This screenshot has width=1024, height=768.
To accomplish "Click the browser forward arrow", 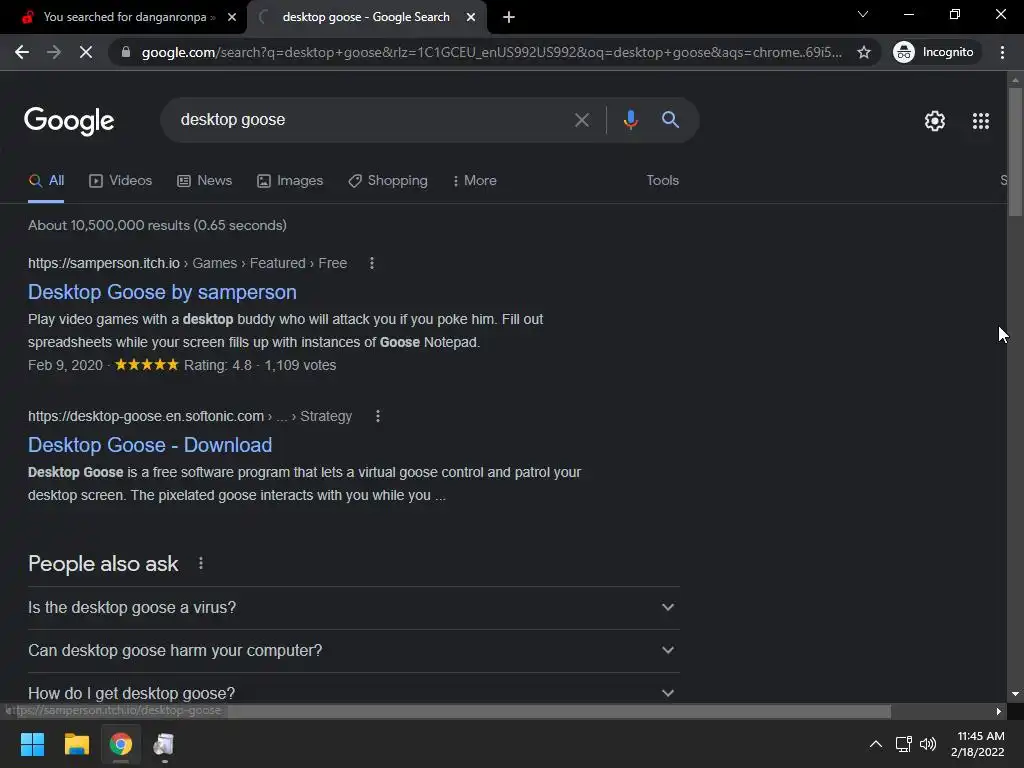I will click(54, 52).
